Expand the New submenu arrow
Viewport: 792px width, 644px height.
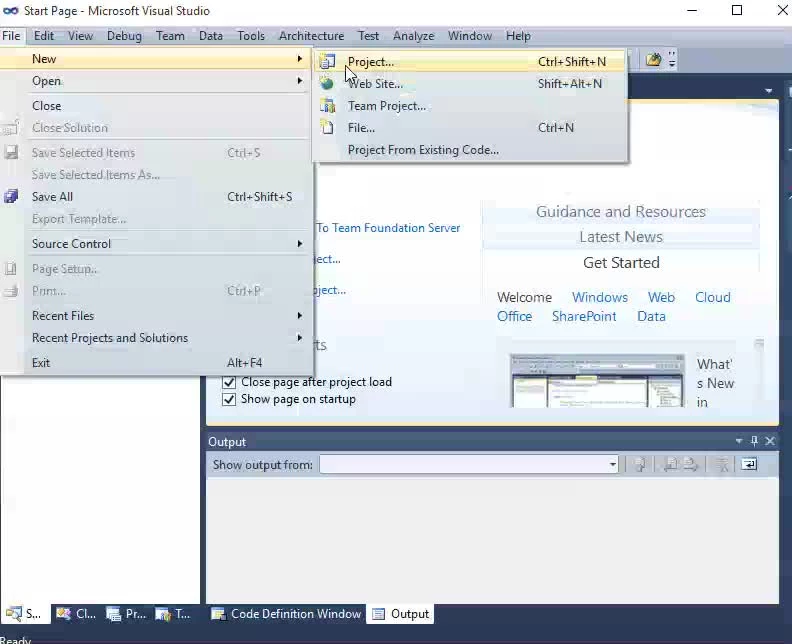300,59
